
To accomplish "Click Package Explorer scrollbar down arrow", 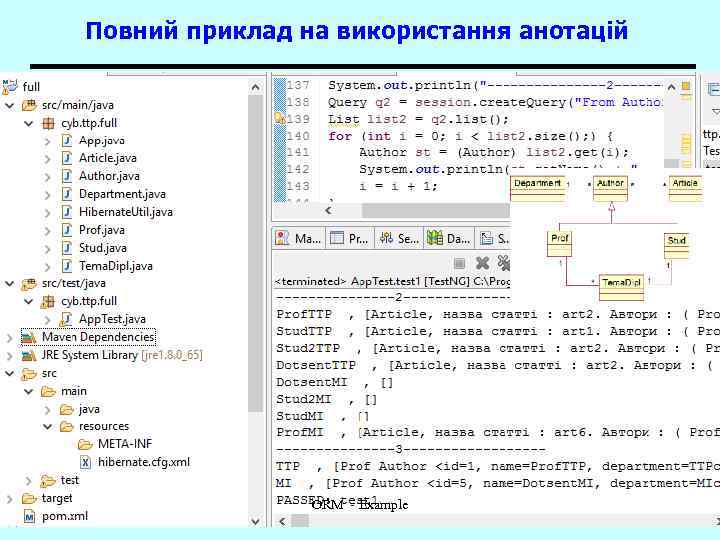I will point(256,521).
